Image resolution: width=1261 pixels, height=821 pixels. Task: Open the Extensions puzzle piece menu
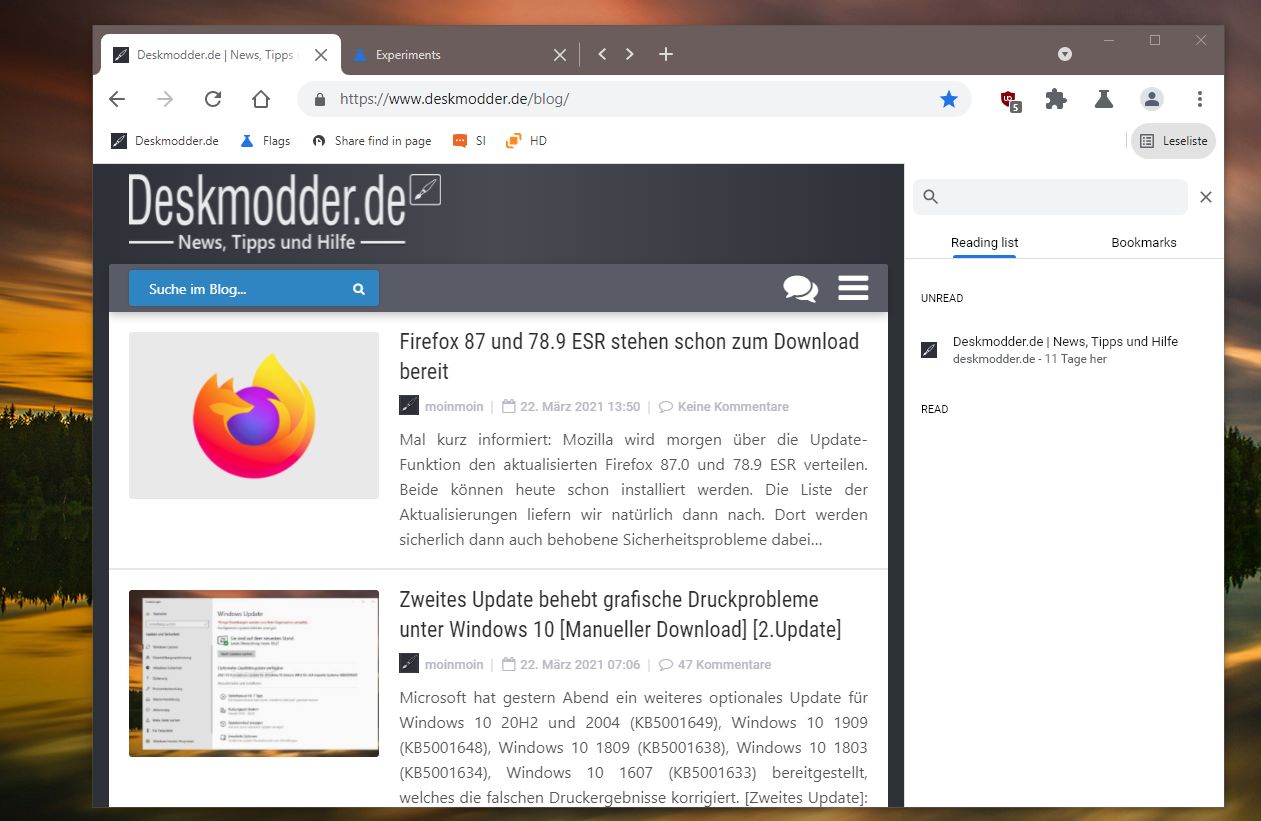tap(1056, 99)
